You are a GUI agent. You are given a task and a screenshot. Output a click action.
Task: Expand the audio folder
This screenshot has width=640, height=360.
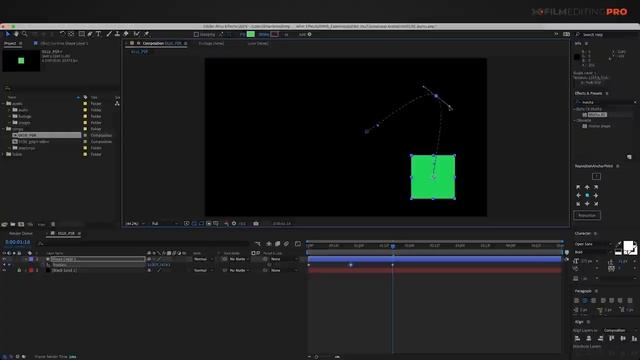click(10, 110)
